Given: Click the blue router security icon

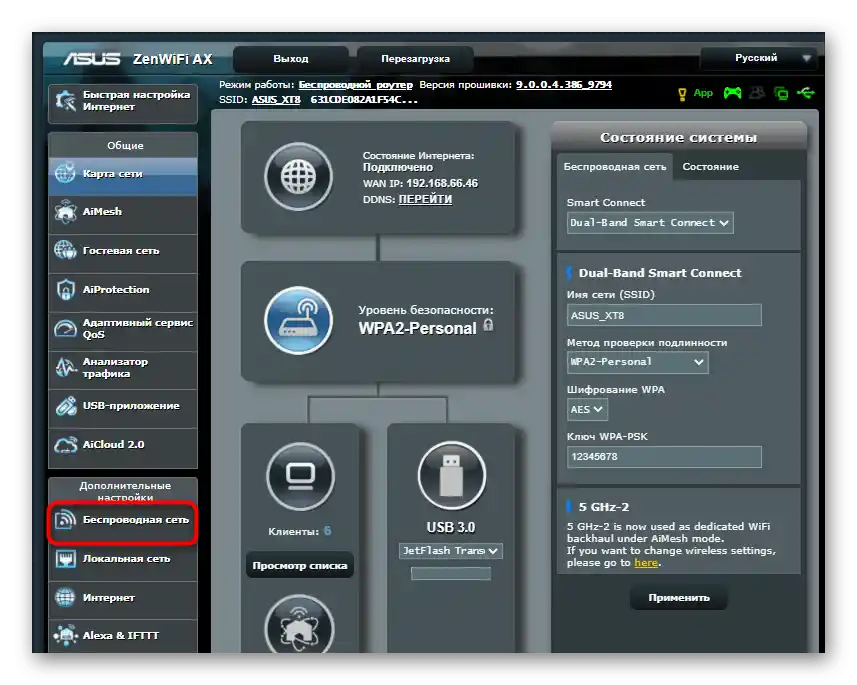Looking at the screenshot, I should tap(298, 320).
